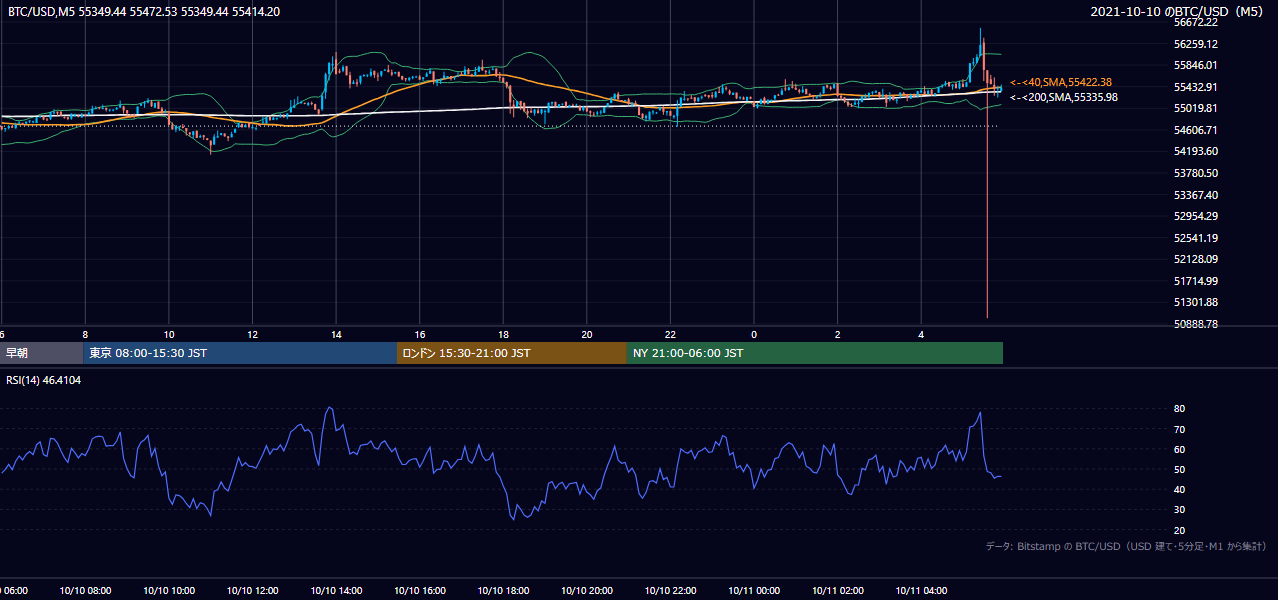The image size is (1278, 600).
Task: Click the 10/10 18:00 date axis label
Action: point(503,591)
